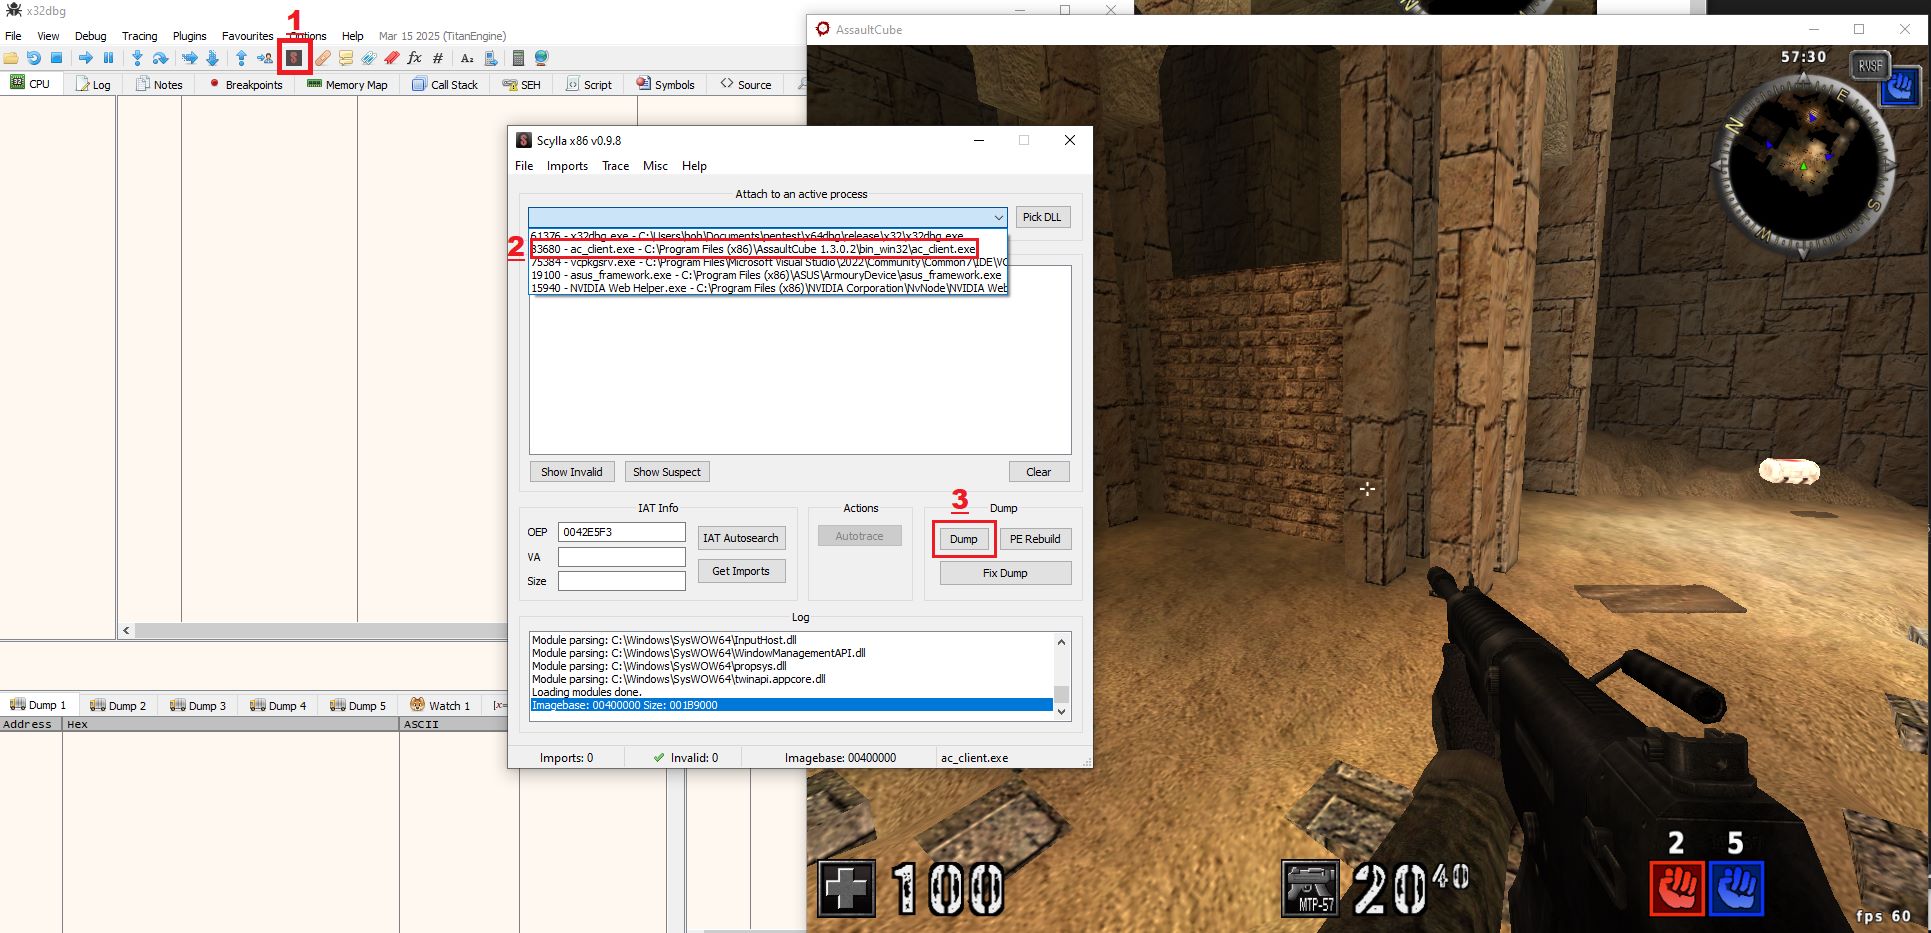
Task: Switch to the Notes tab
Action: 159,84
